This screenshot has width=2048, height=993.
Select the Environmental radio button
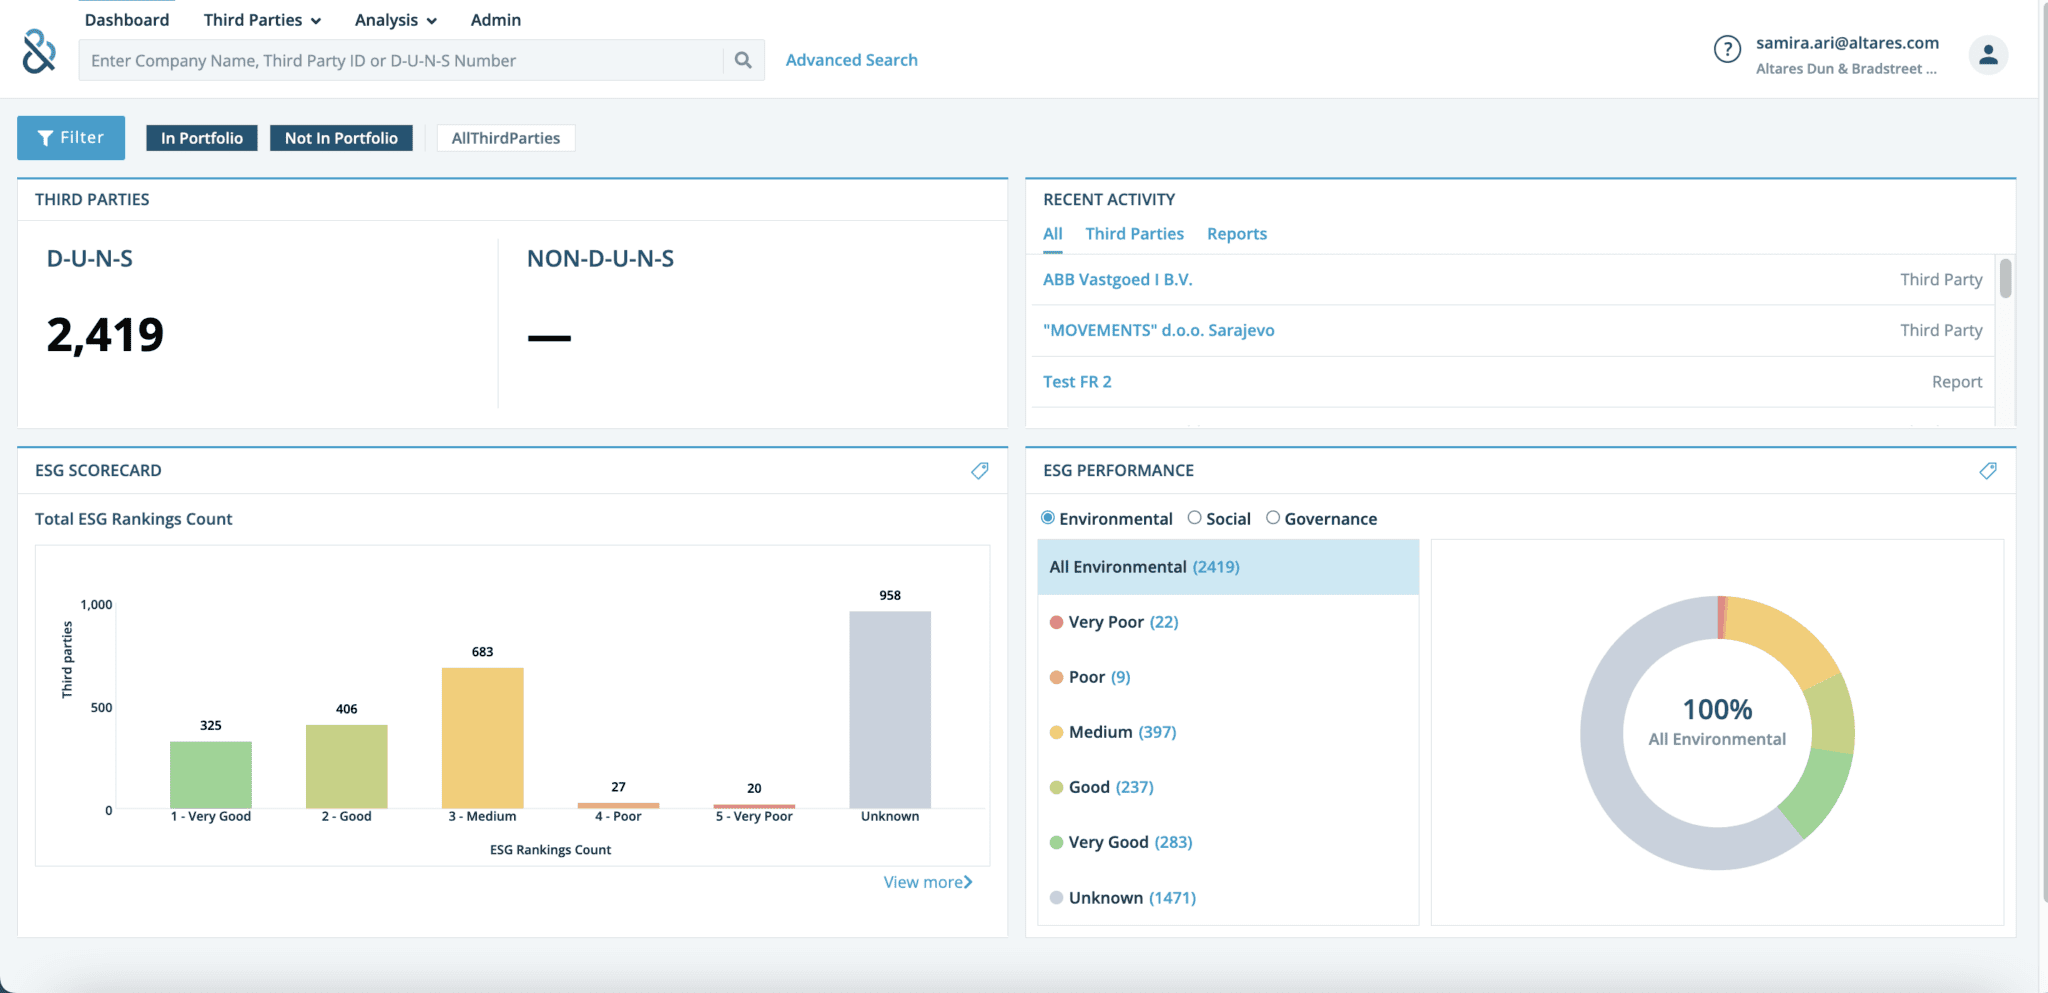pyautogui.click(x=1048, y=518)
